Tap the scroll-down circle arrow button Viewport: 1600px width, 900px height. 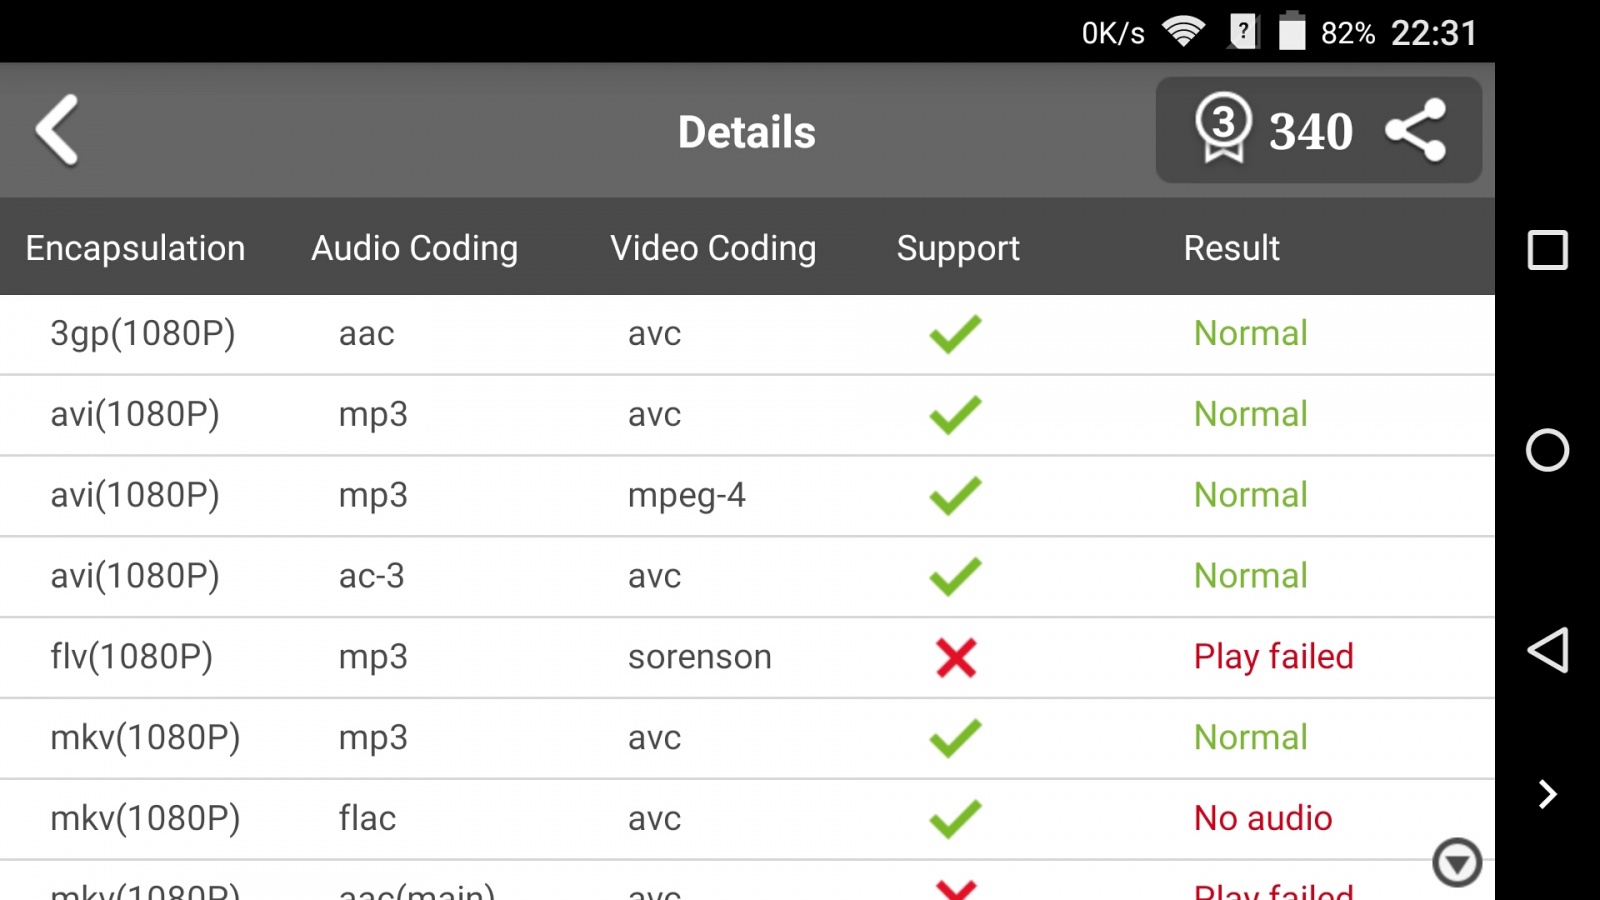1456,862
